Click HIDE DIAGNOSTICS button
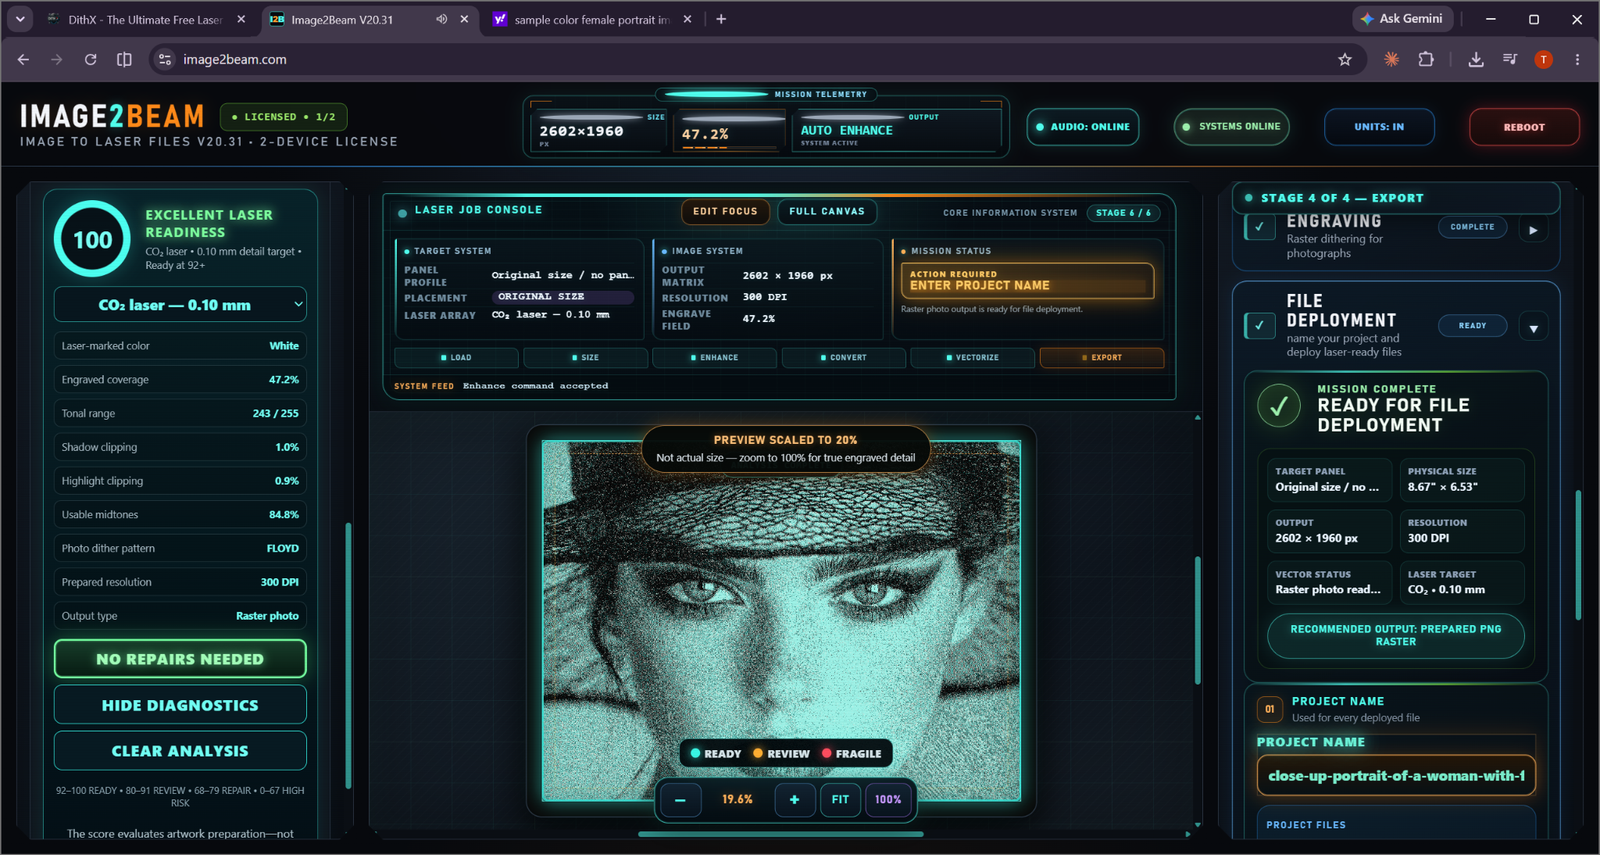Viewport: 1600px width, 855px height. 180,705
